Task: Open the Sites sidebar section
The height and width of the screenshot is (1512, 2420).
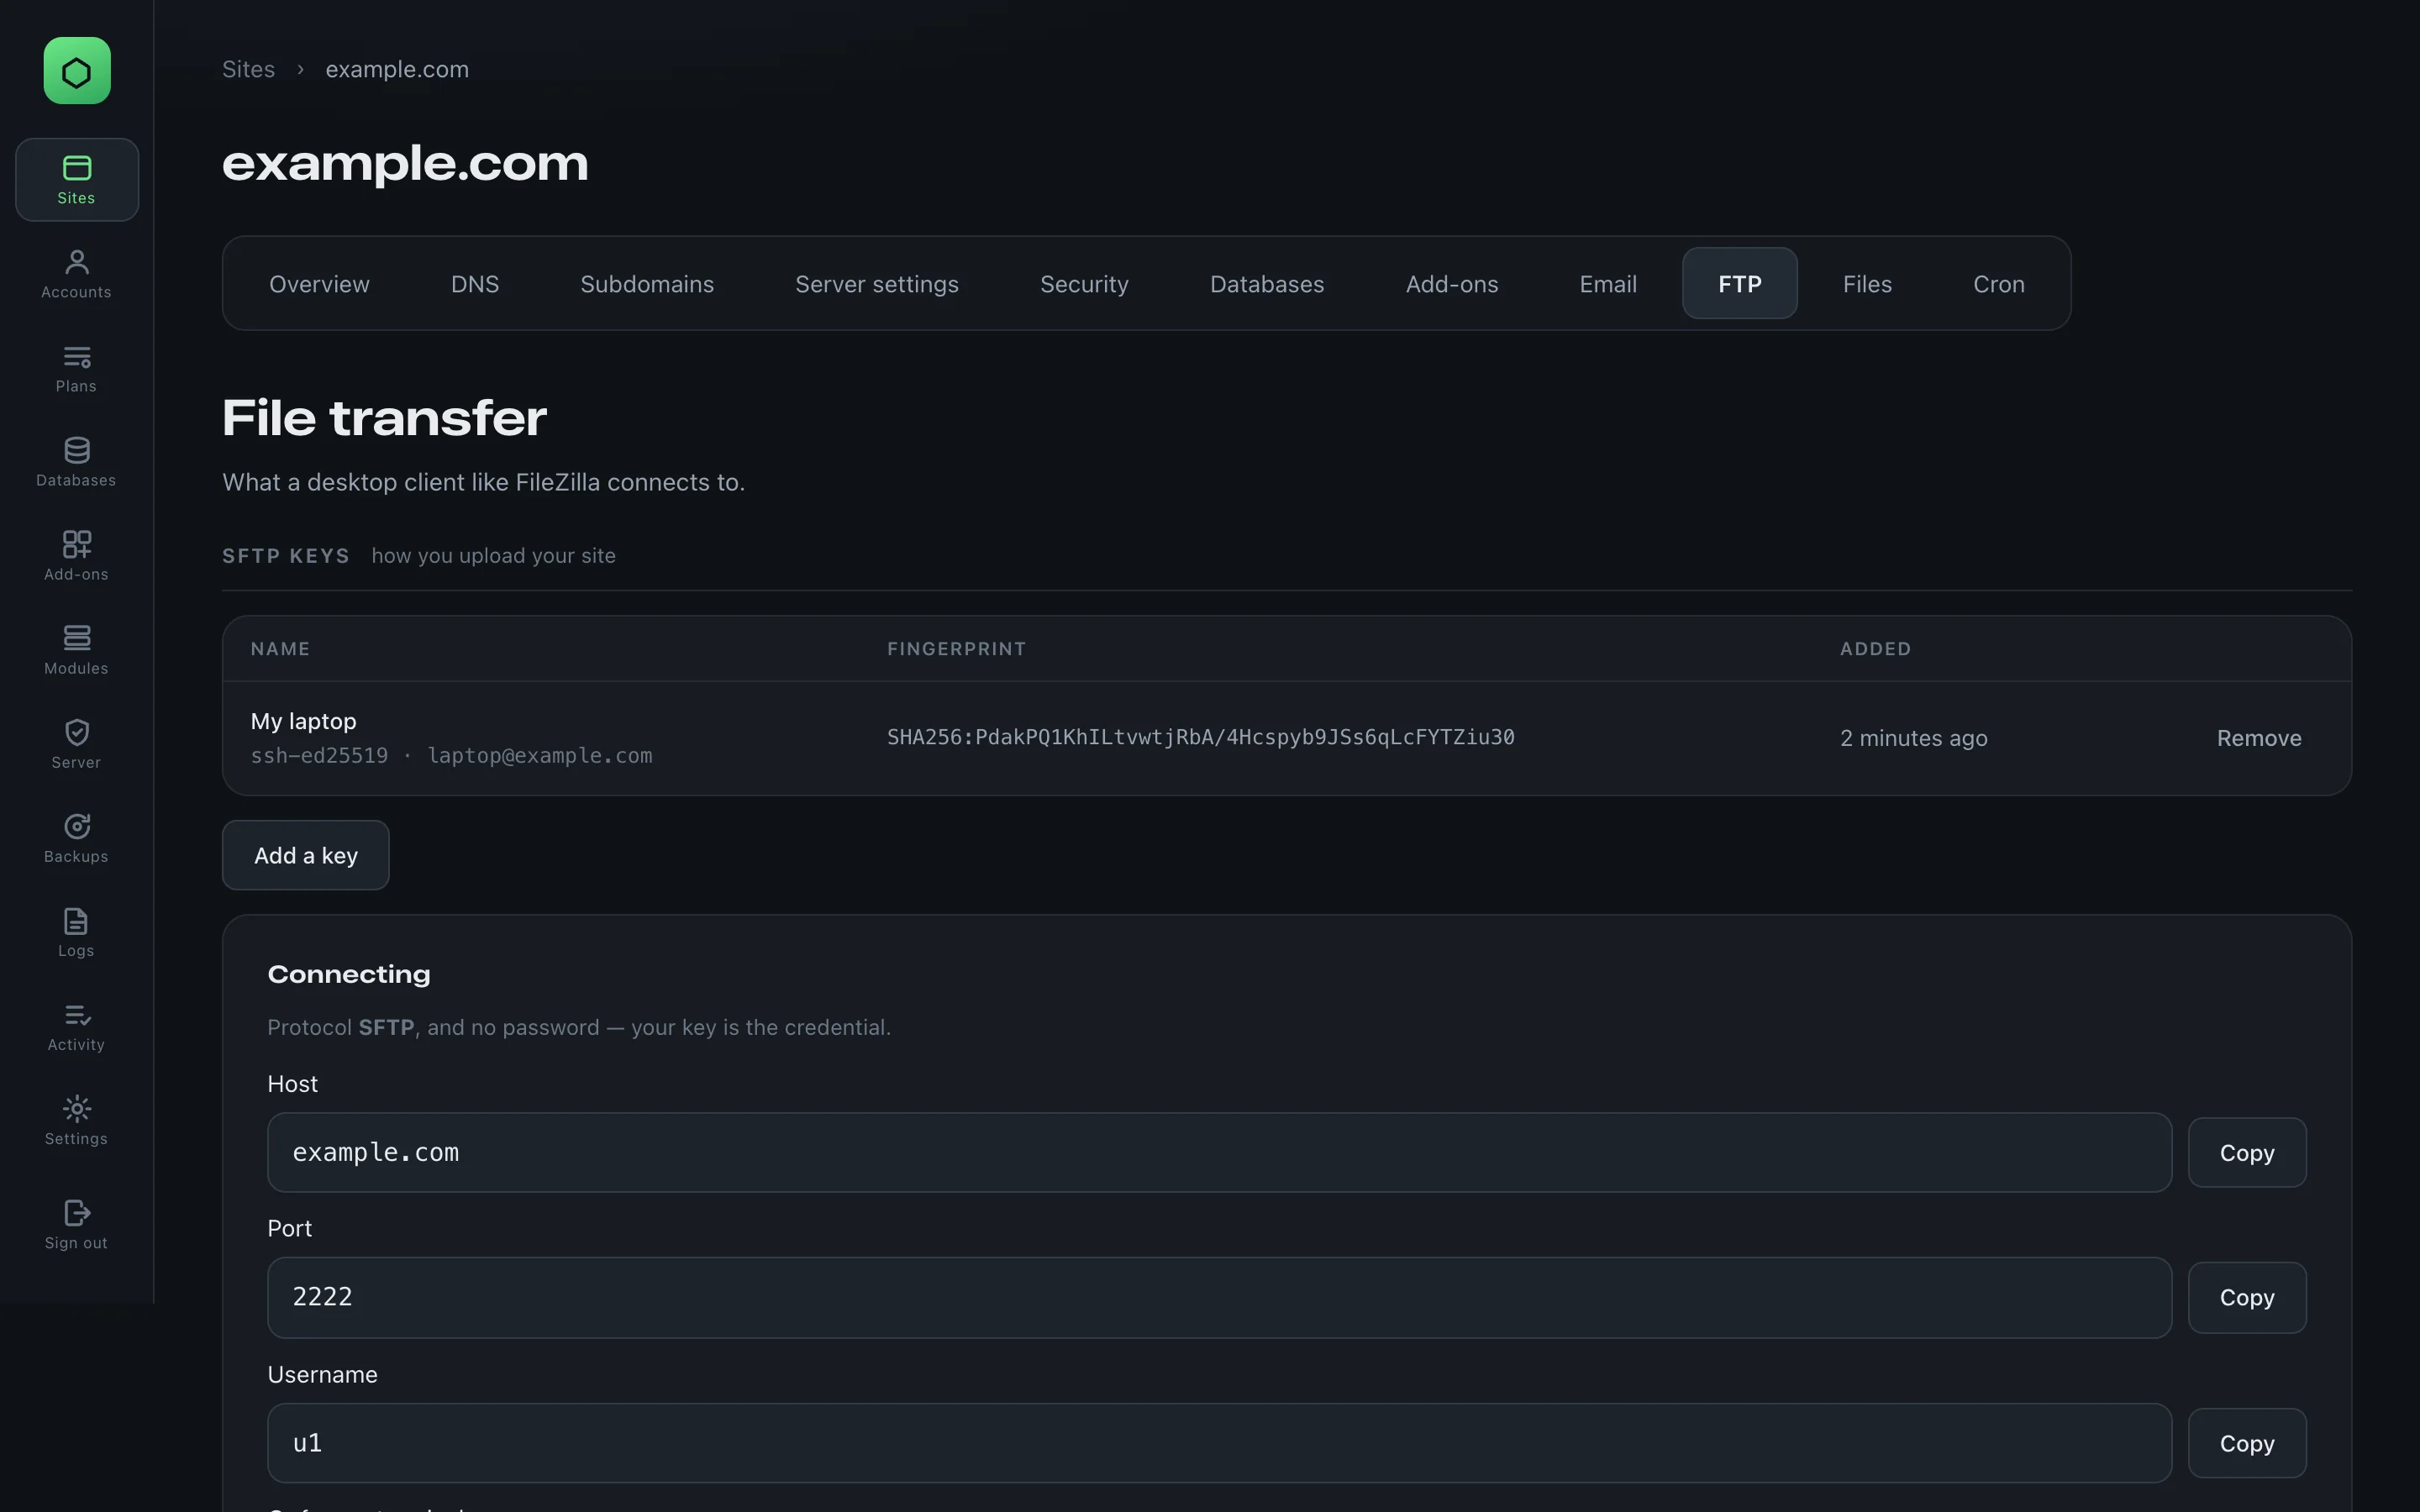Action: click(x=77, y=180)
